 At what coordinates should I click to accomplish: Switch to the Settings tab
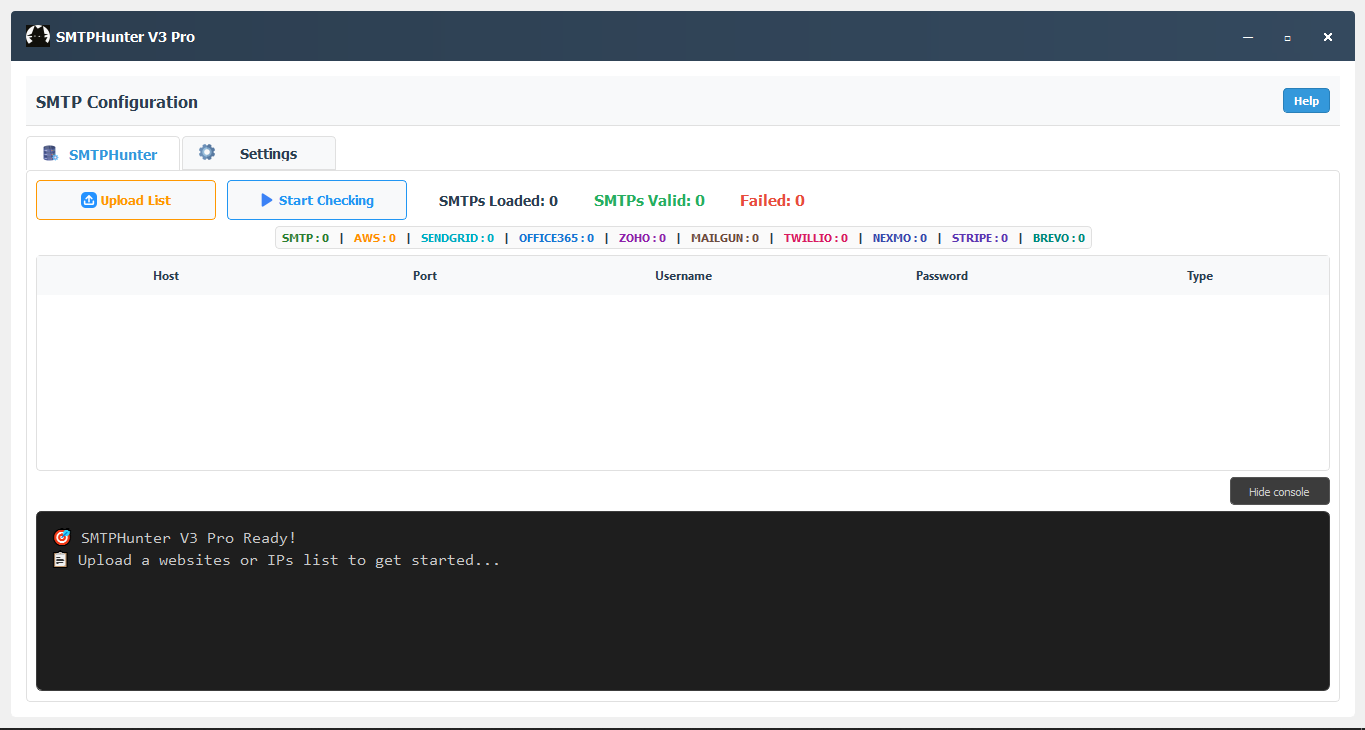(259, 154)
